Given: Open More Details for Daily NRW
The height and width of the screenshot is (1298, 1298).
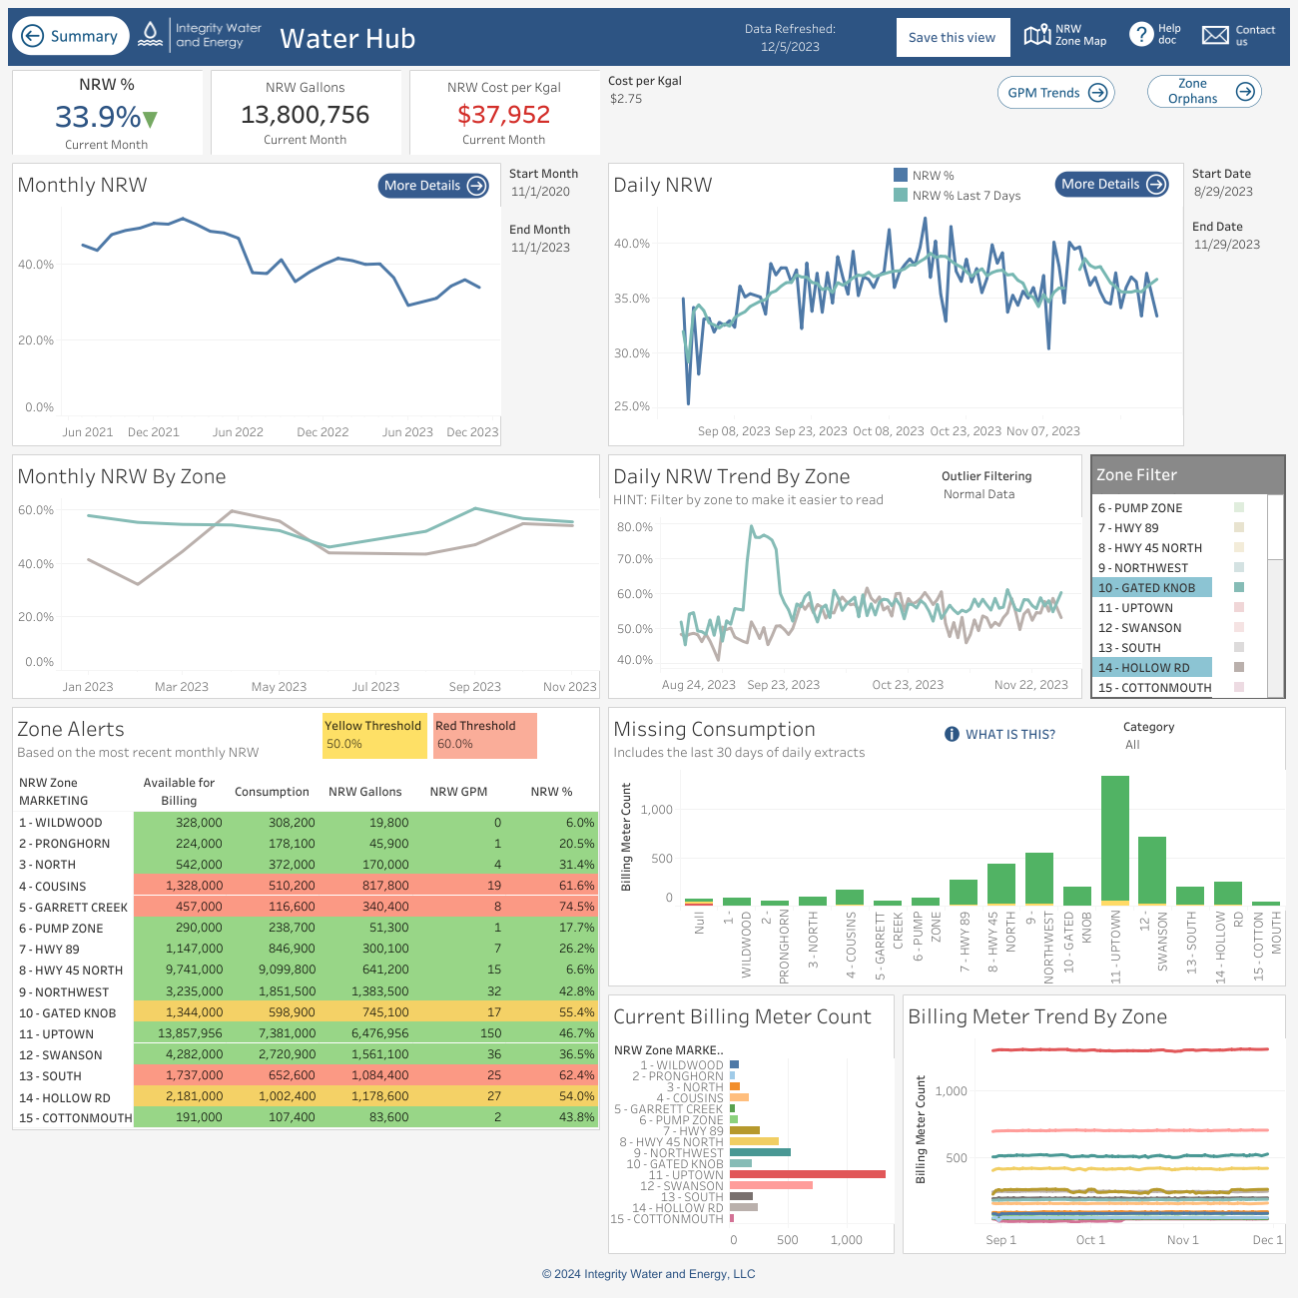Looking at the screenshot, I should (1112, 184).
